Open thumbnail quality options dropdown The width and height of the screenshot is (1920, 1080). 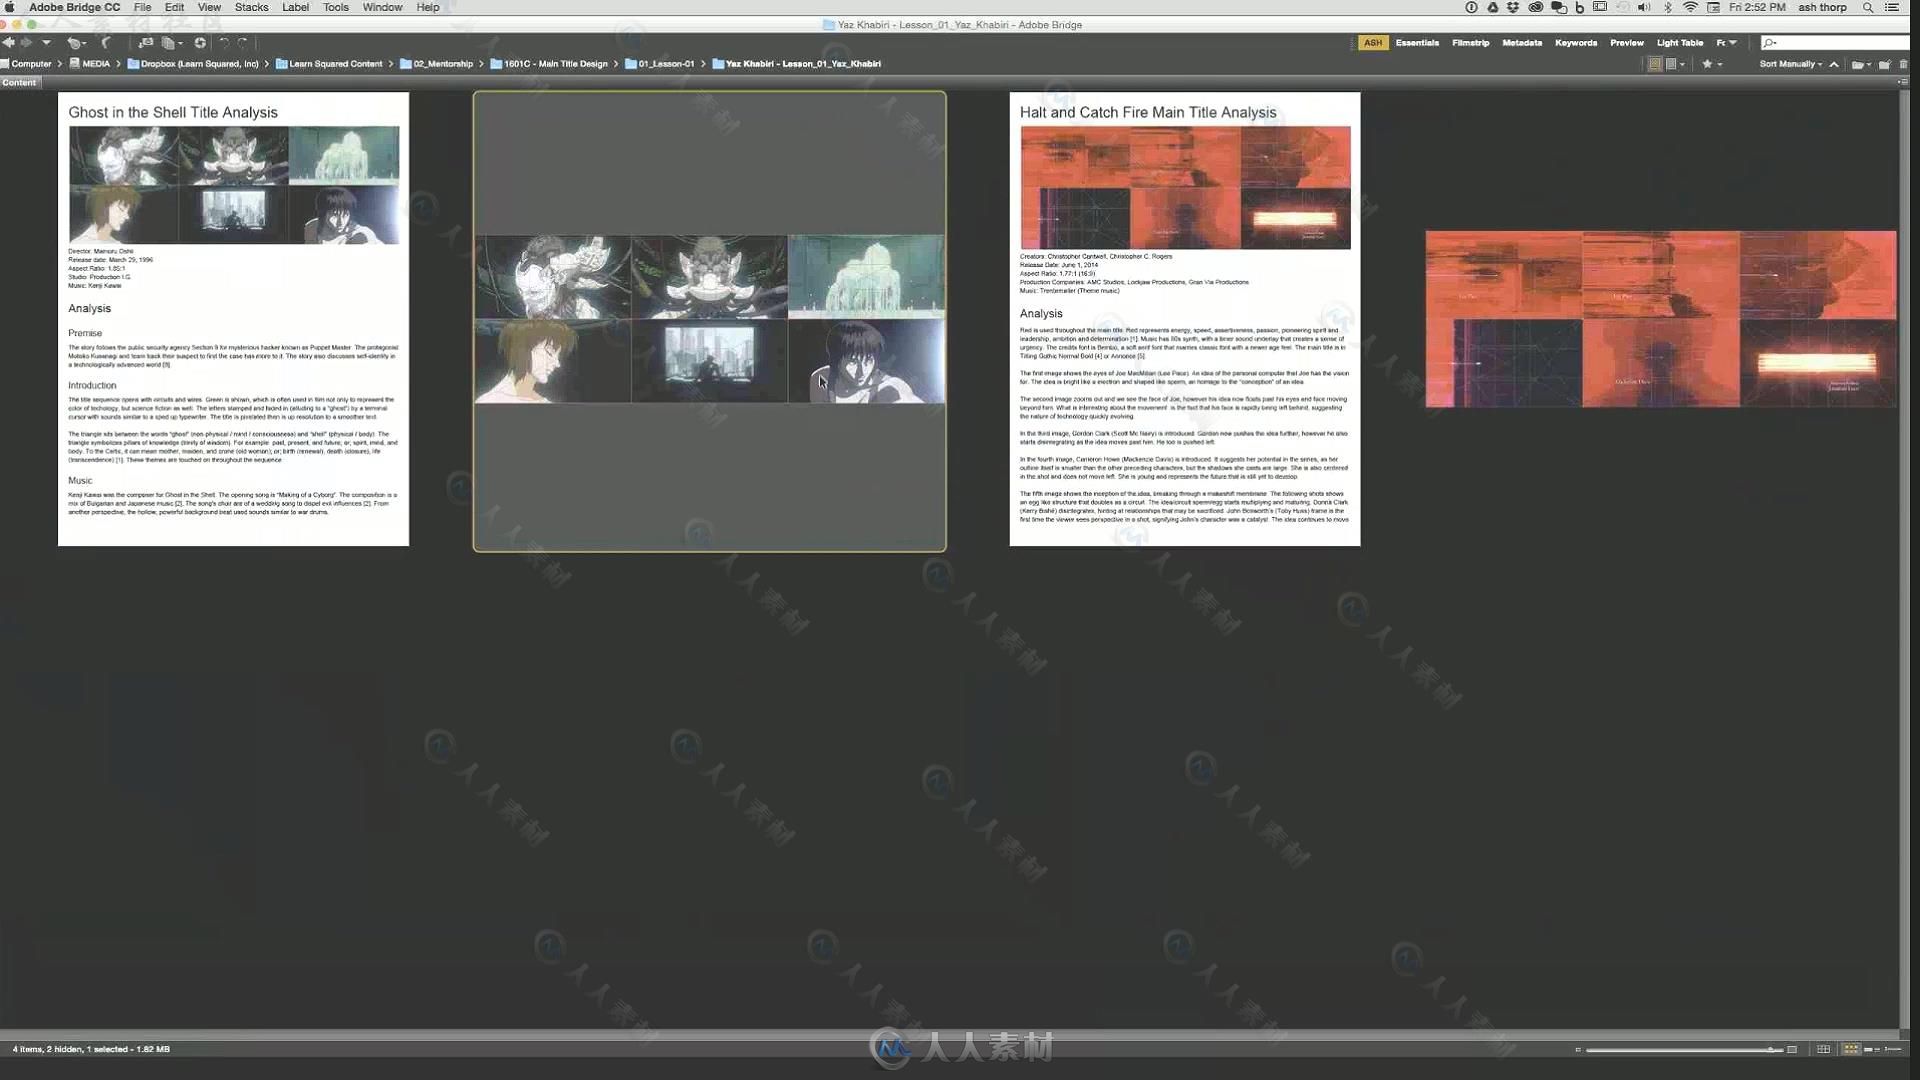pyautogui.click(x=1675, y=64)
